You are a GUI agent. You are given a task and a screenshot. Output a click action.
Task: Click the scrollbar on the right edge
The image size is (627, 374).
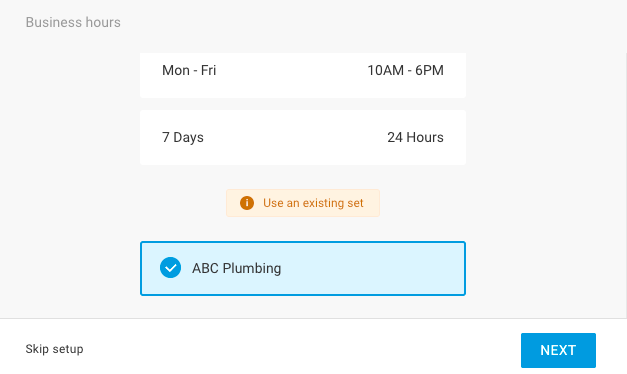point(625,184)
